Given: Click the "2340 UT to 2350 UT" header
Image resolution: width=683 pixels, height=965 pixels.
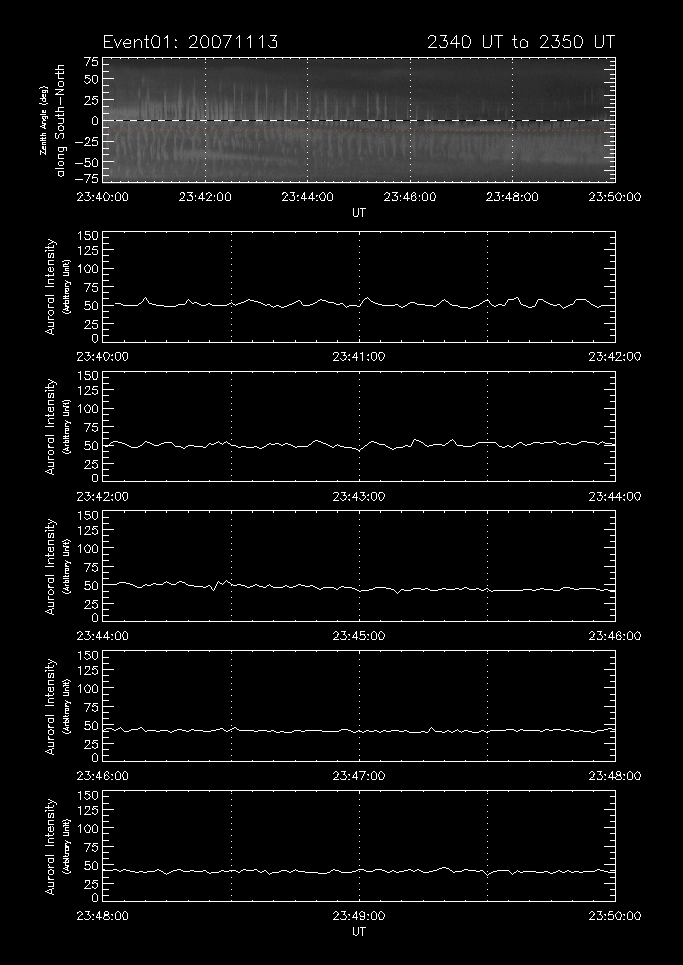Looking at the screenshot, I should coord(521,42).
